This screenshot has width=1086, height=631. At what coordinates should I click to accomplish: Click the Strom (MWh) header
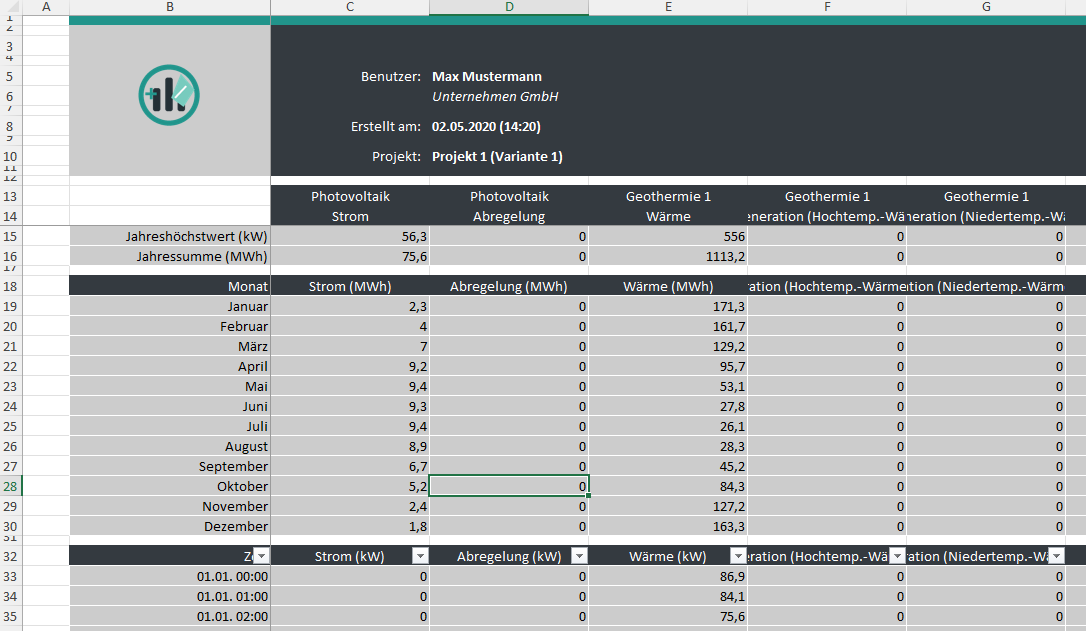point(350,286)
